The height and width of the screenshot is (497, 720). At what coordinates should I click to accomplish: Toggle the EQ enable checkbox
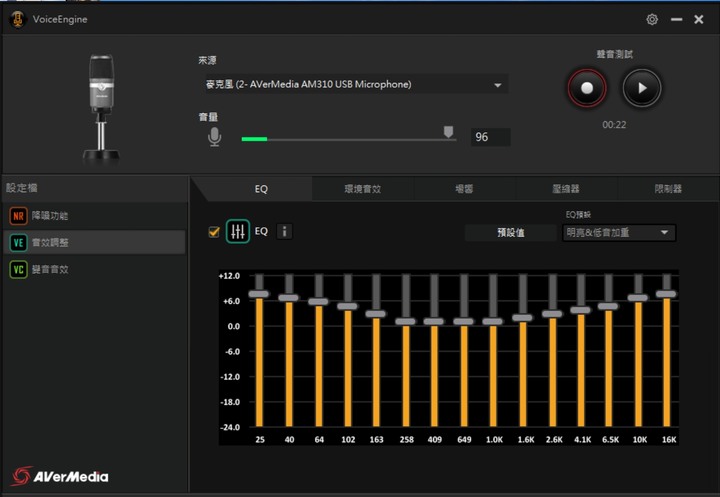tap(214, 232)
